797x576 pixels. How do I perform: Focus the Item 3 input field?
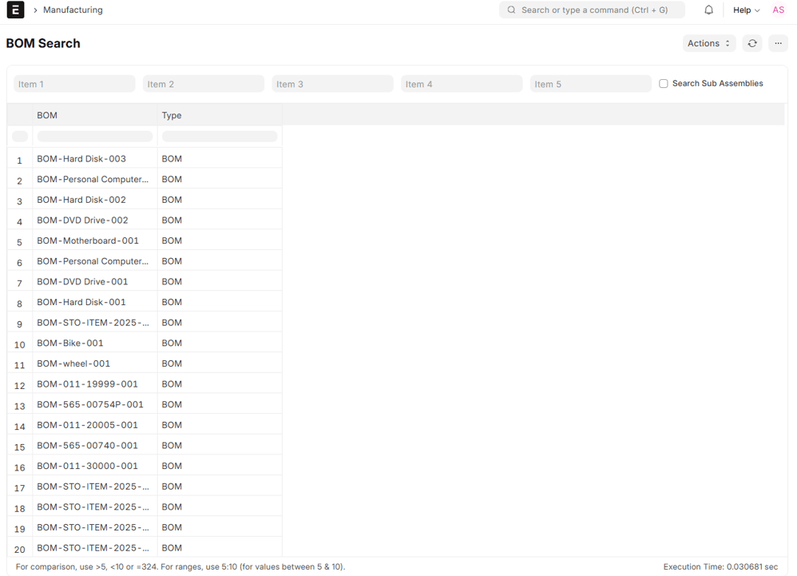332,84
